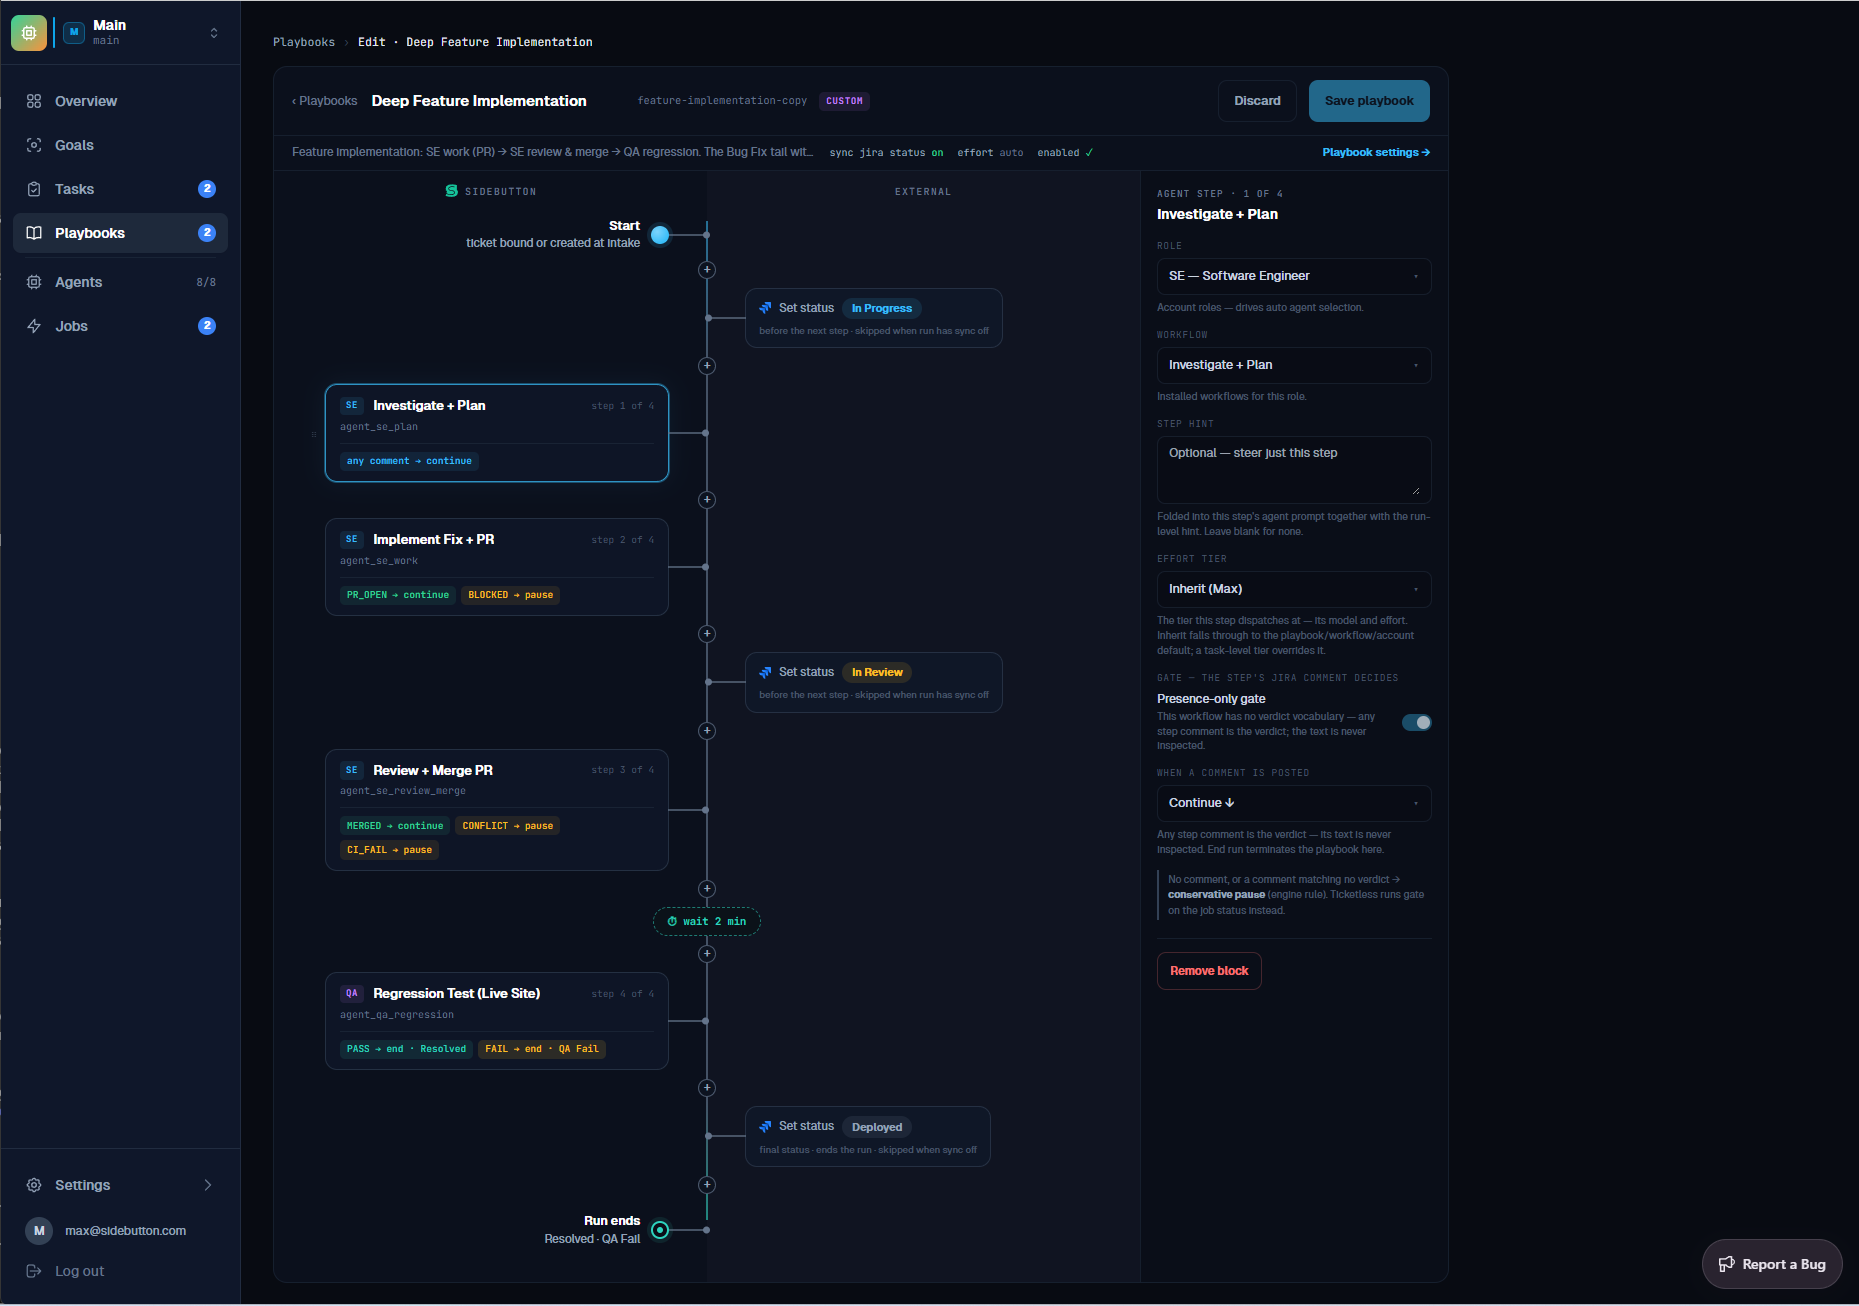Click the Run ends green circle node
1859x1306 pixels.
click(660, 1230)
